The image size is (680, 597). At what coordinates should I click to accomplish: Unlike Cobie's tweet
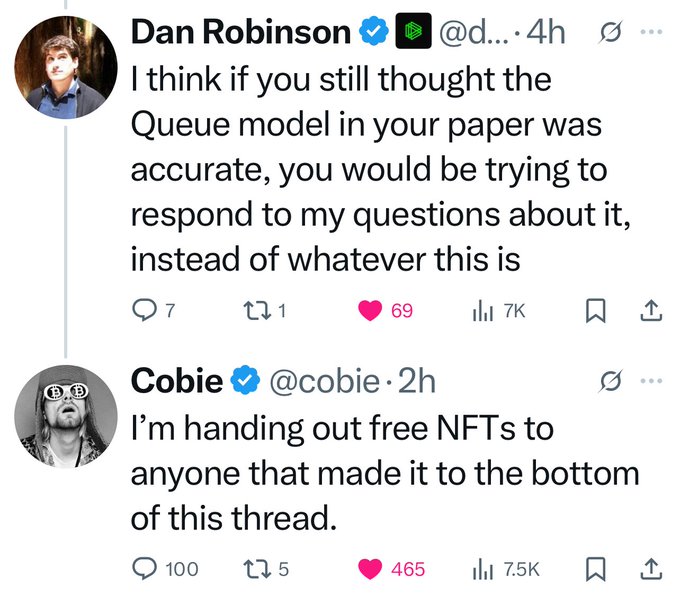click(371, 568)
